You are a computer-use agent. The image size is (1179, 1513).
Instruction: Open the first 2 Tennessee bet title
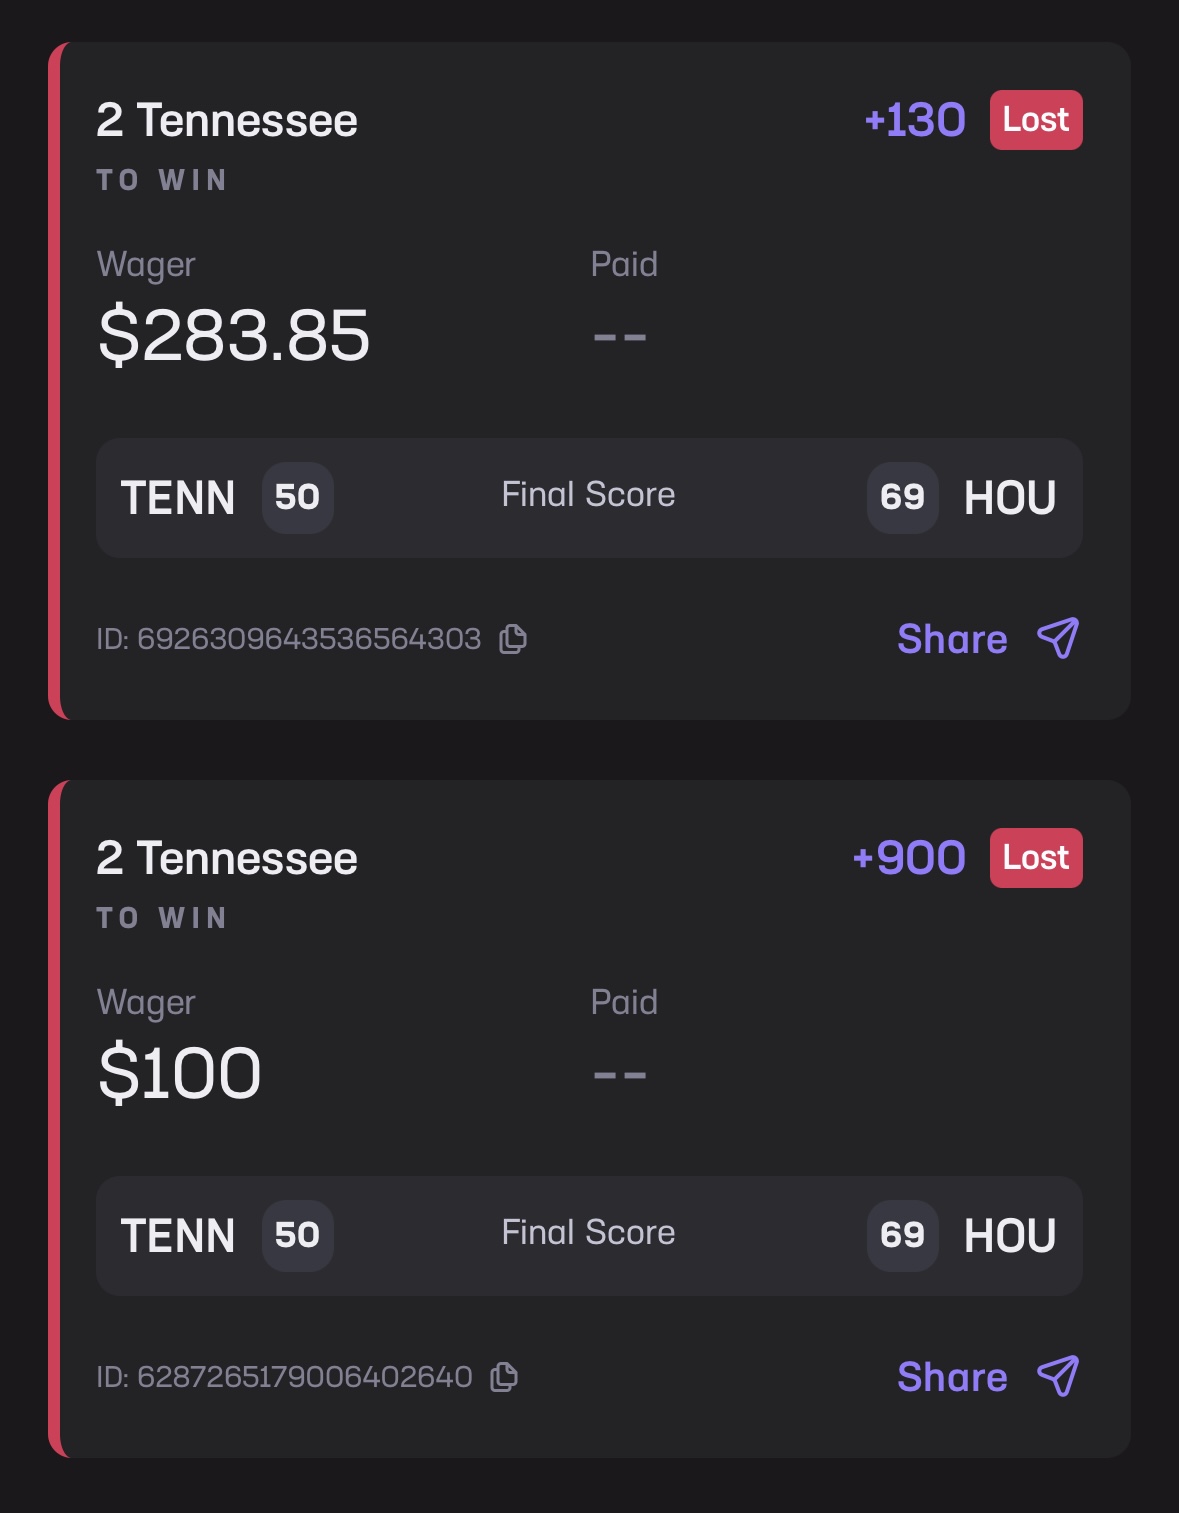227,121
